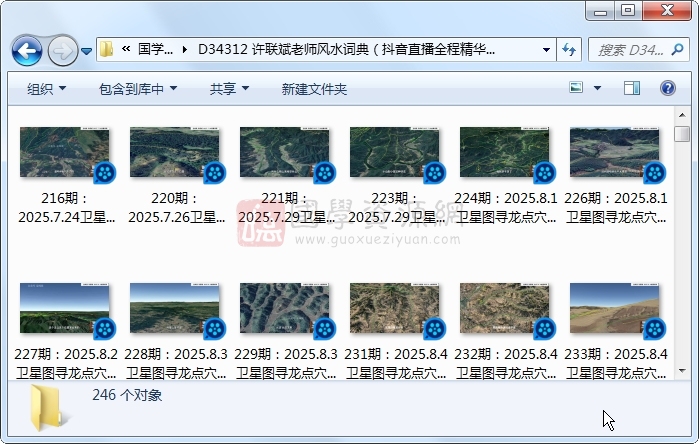This screenshot has width=699, height=444.
Task: Select the 国学... breadcrumb segment
Action: pyautogui.click(x=155, y=49)
